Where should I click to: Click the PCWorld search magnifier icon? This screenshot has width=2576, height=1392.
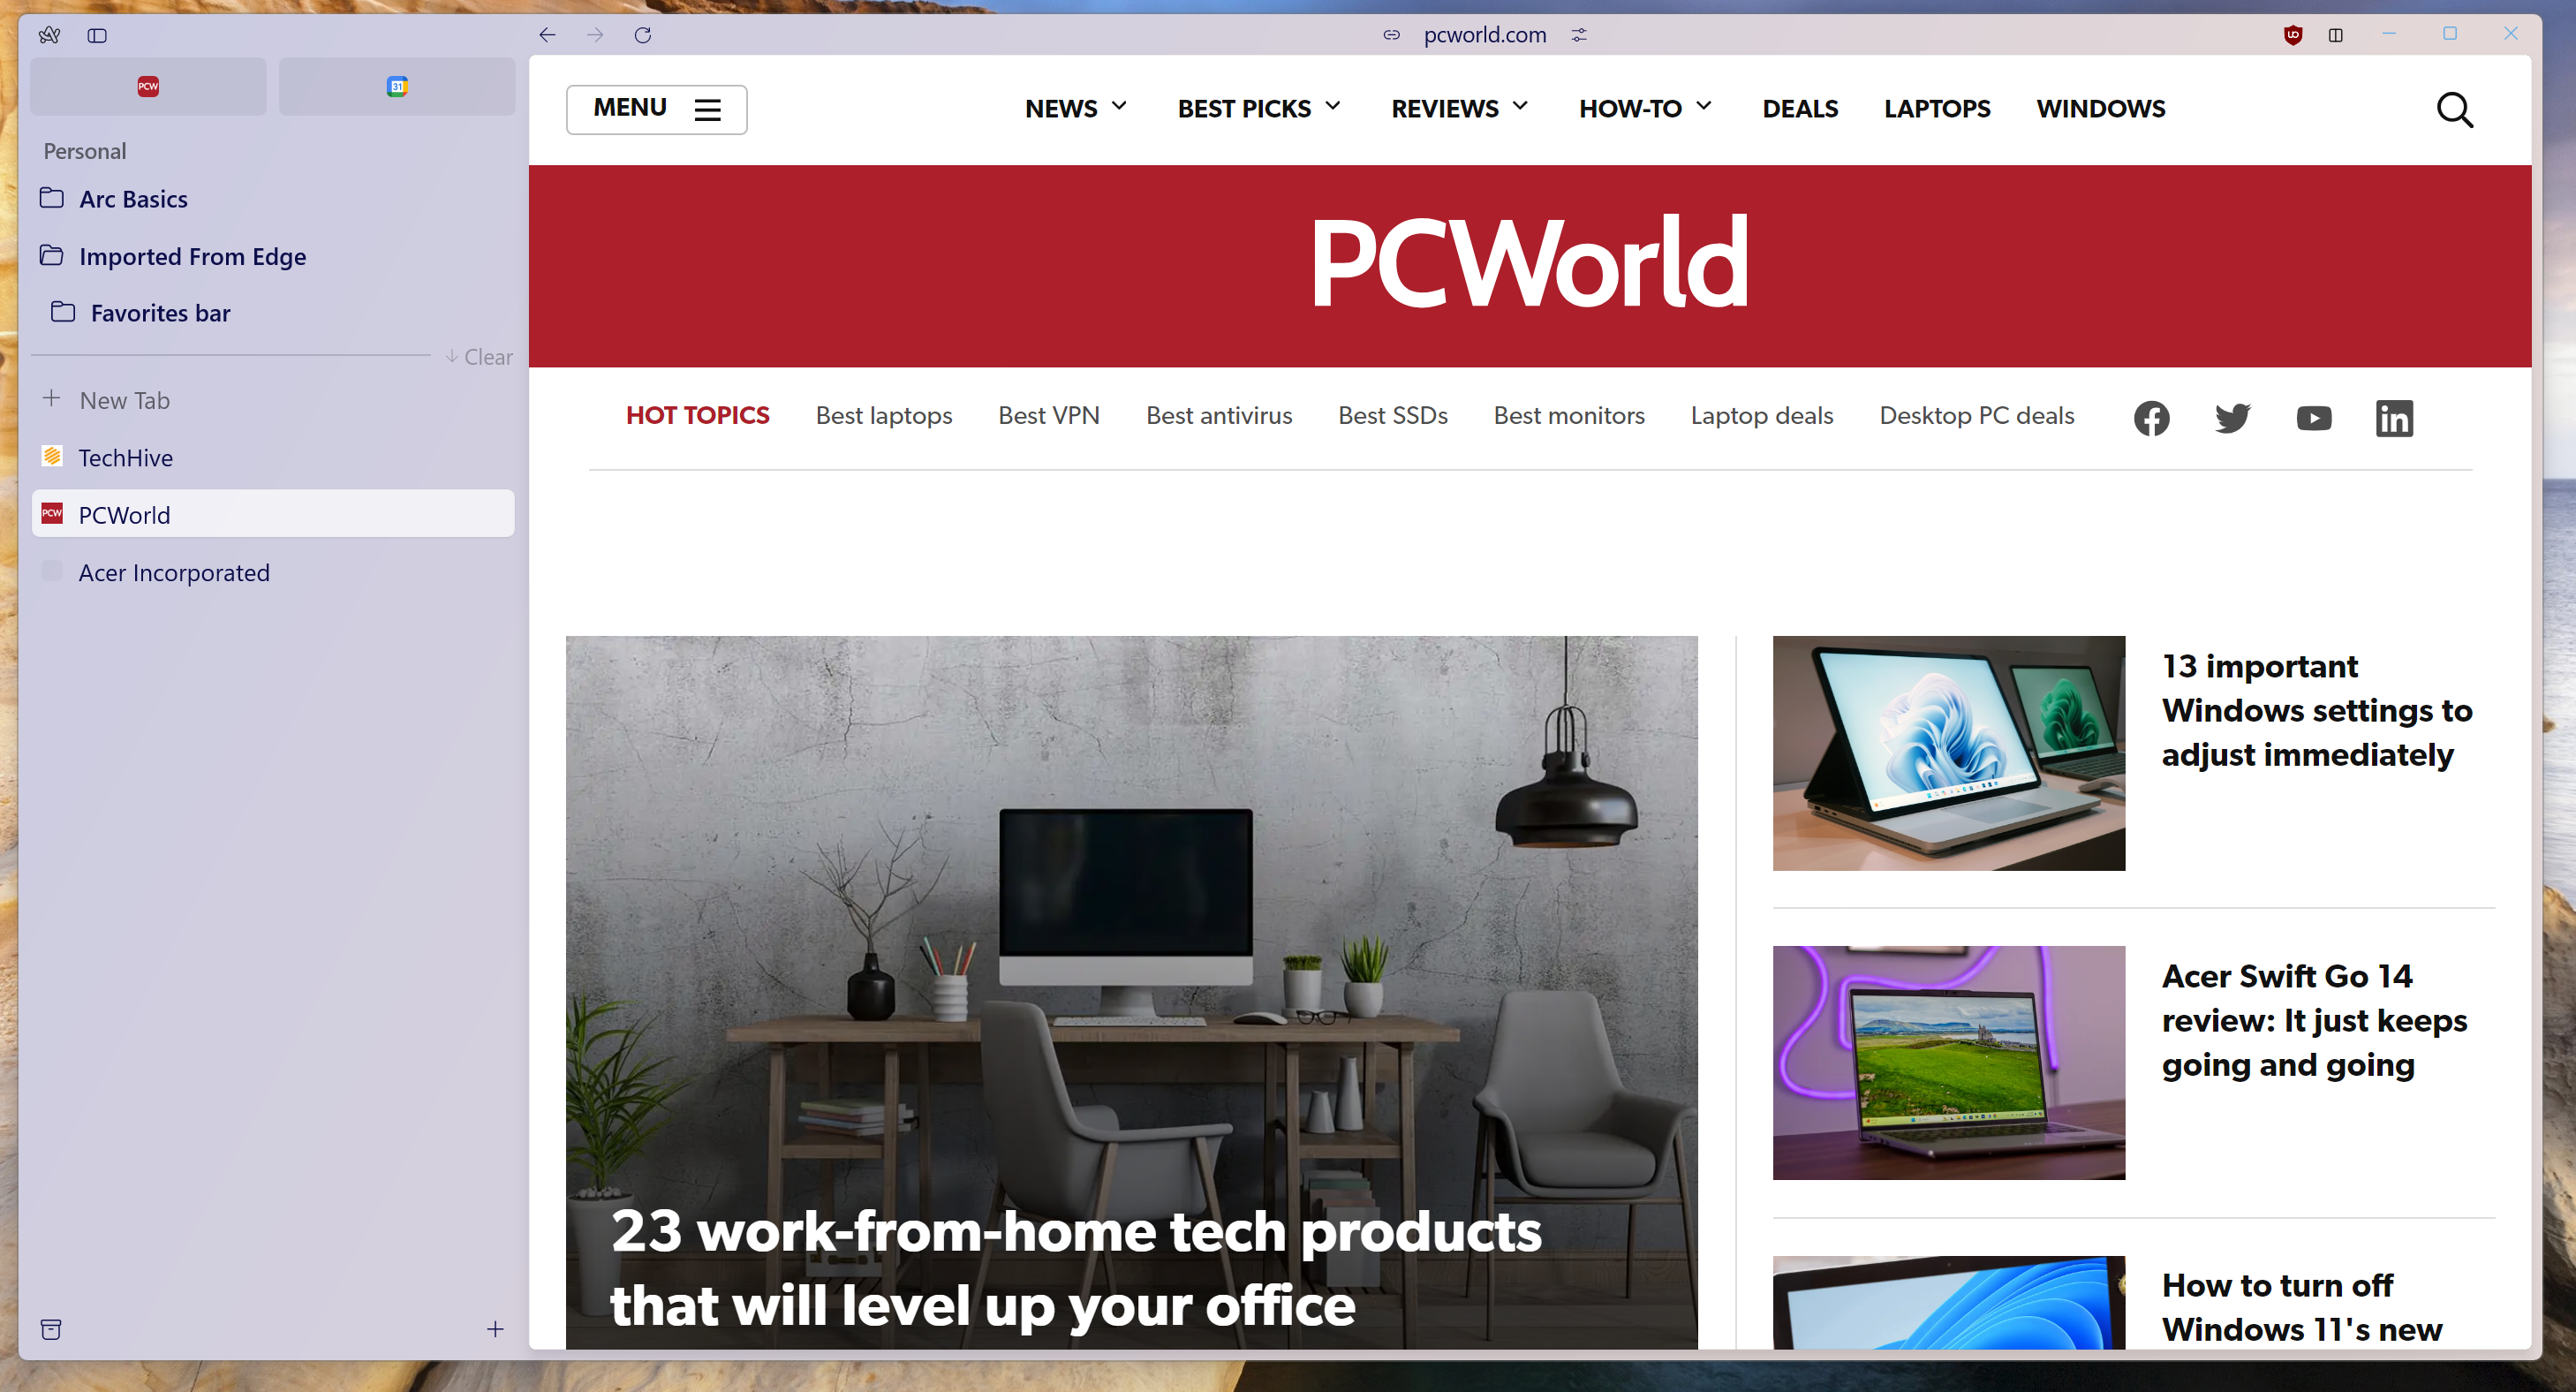click(2454, 110)
